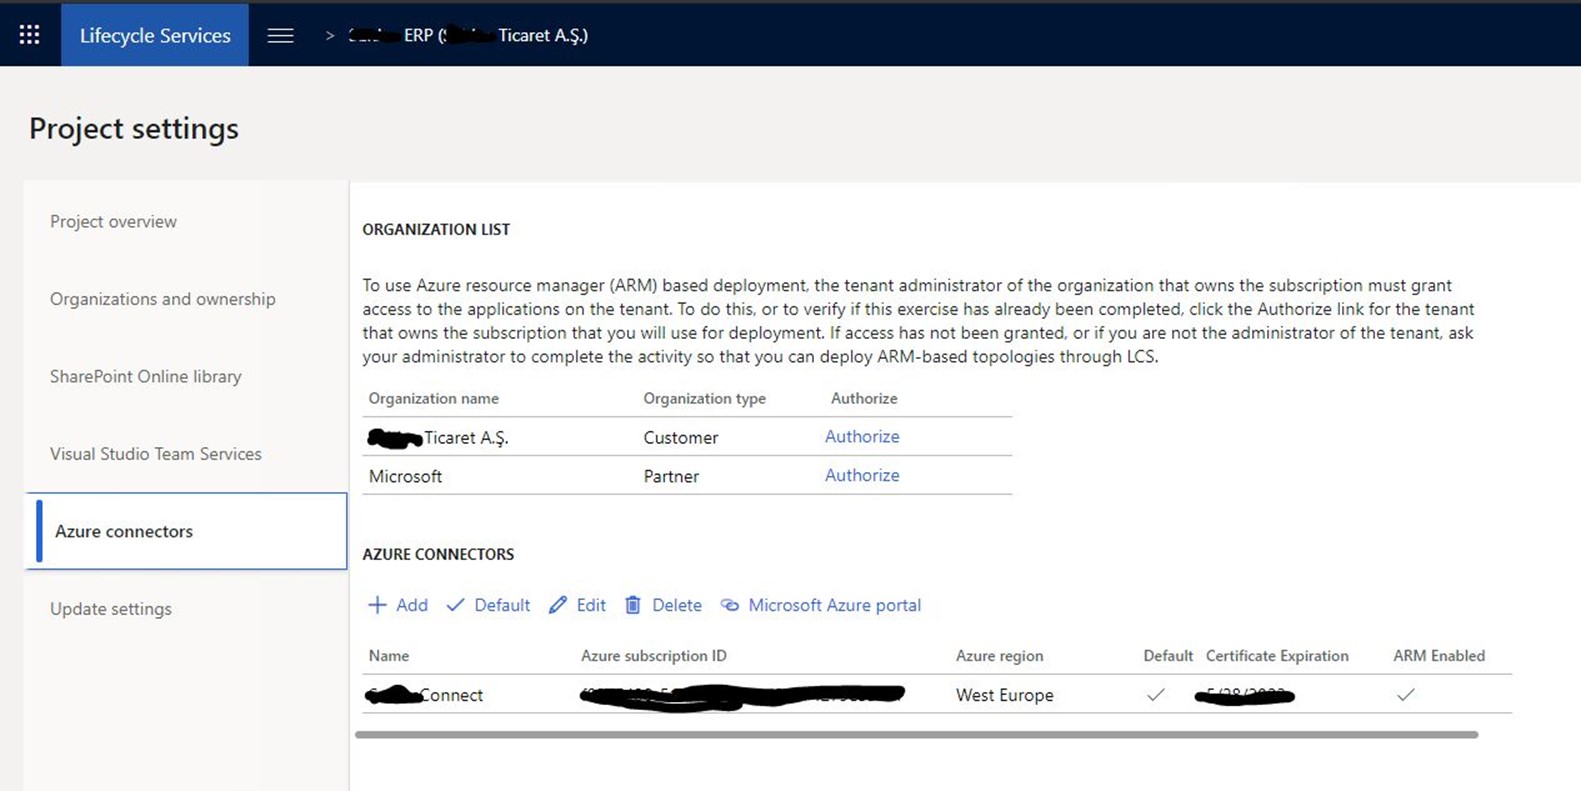Screen dimensions: 1581x791
Task: Click the Microsoft Azure portal link icon
Action: click(x=730, y=605)
